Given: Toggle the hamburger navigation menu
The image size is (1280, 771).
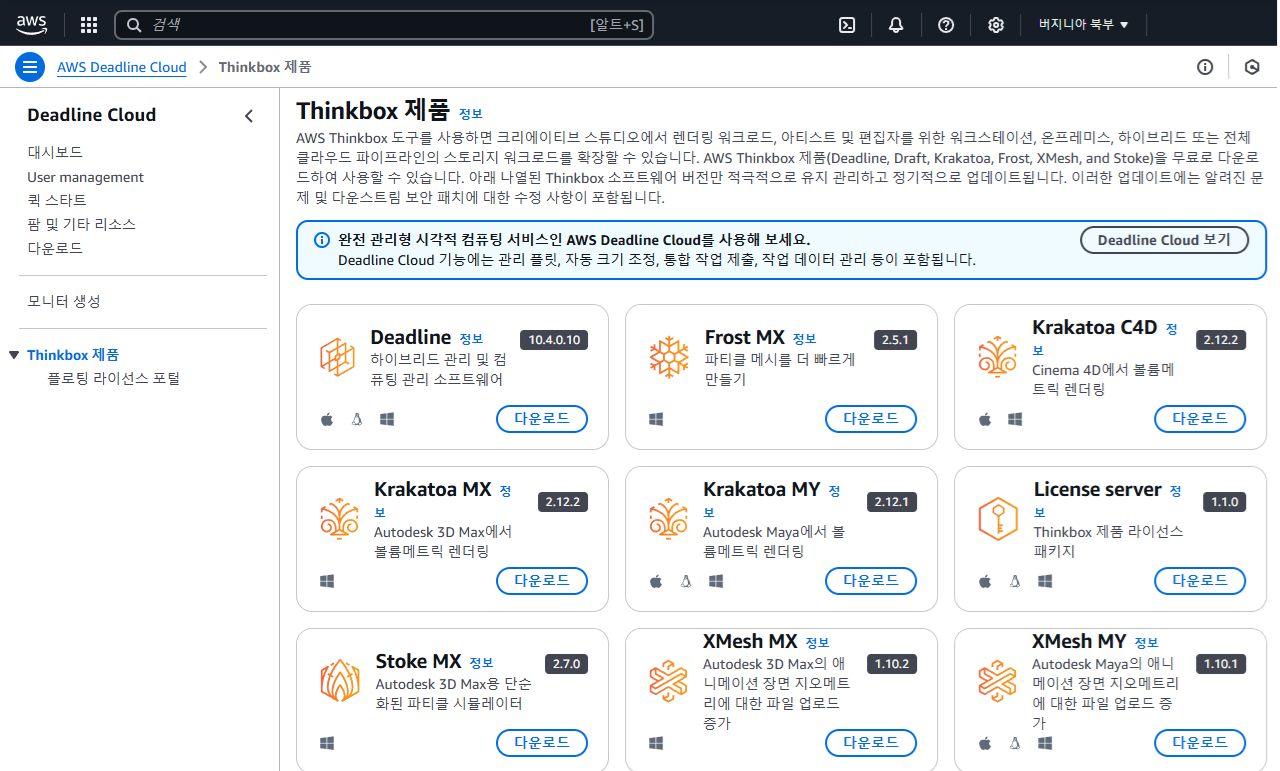Looking at the screenshot, I should click(30, 67).
